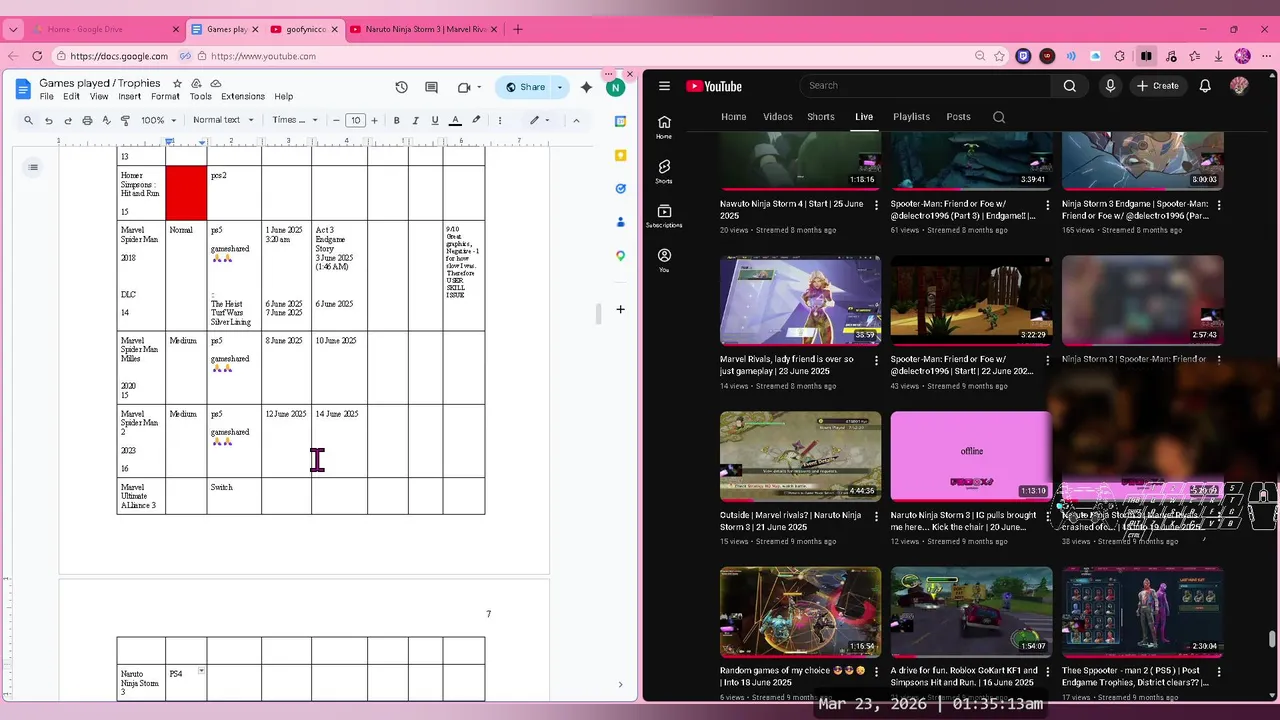Open the Times font dropdown

point(295,120)
